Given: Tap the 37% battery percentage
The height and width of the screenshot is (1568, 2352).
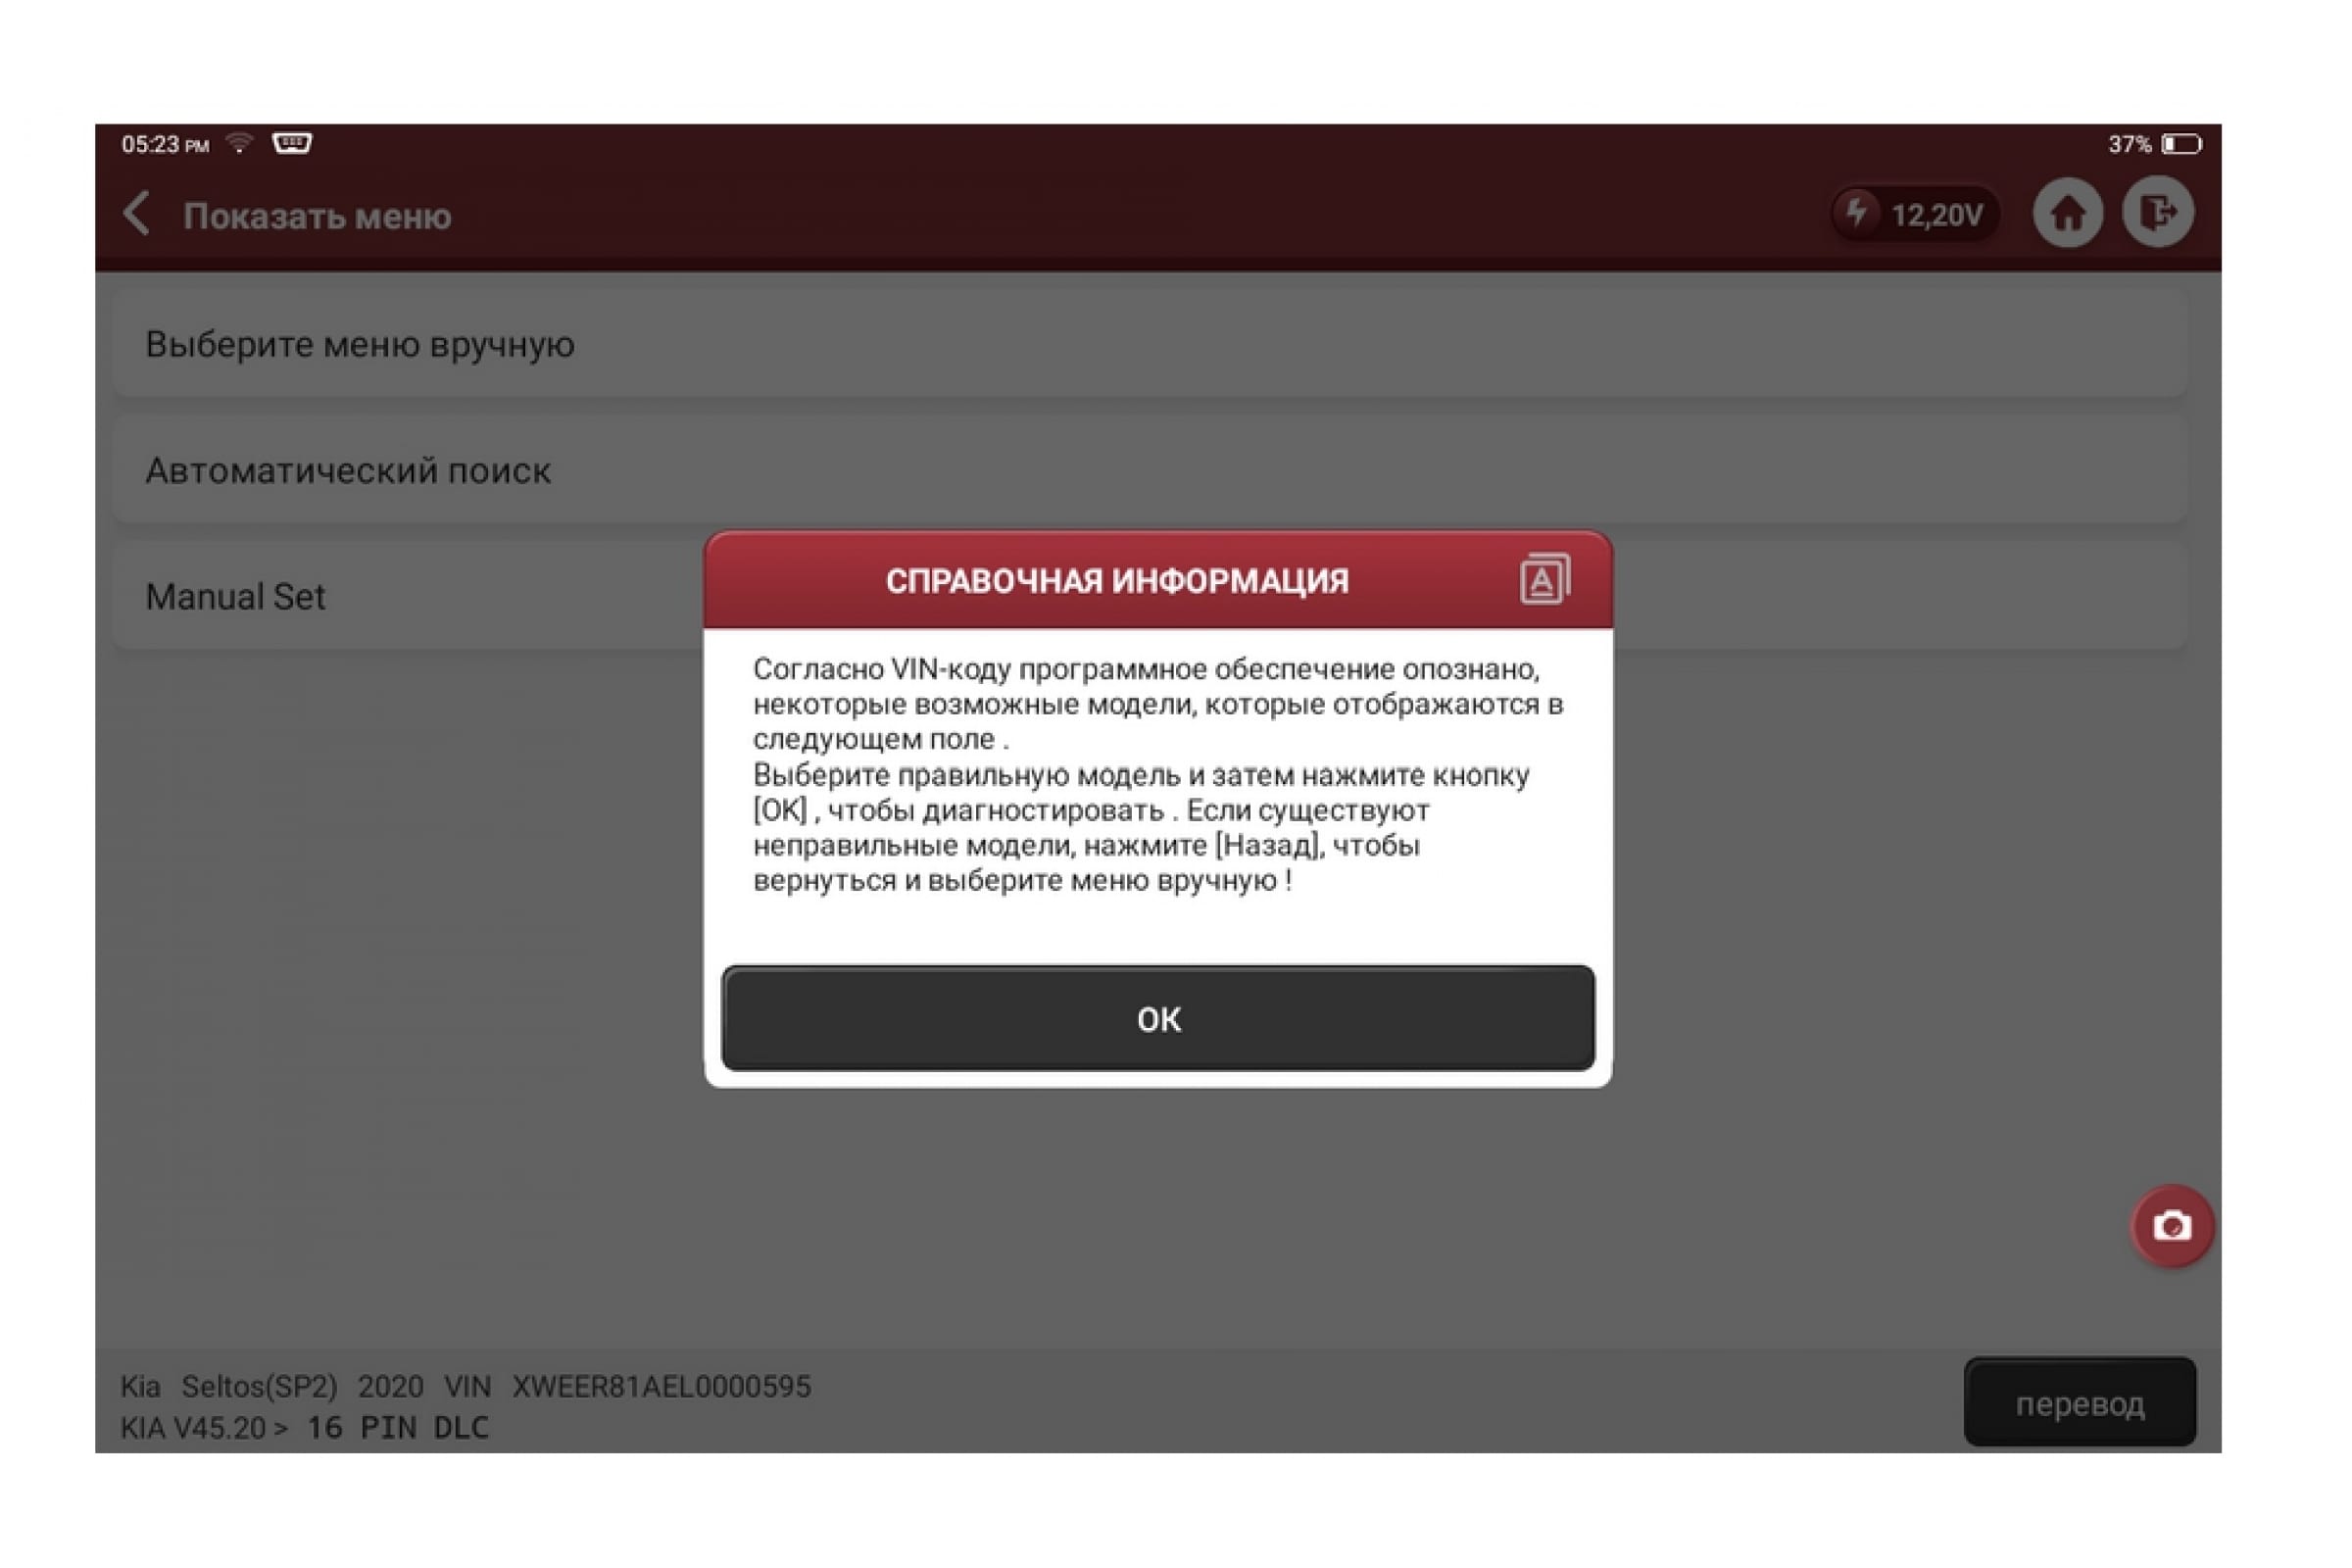Looking at the screenshot, I should pyautogui.click(x=2129, y=144).
